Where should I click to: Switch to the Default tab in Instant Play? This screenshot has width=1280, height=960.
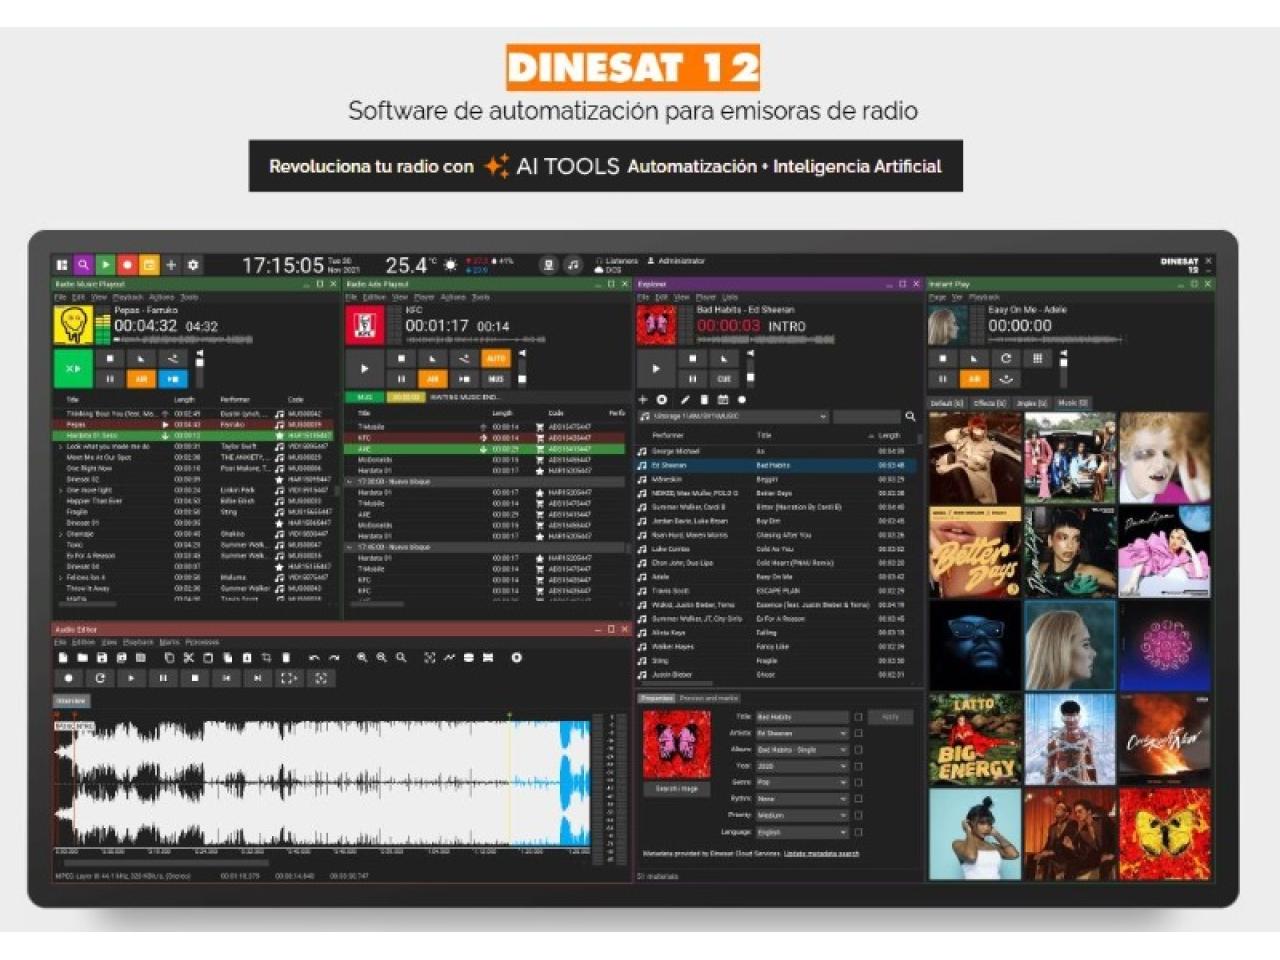[x=946, y=403]
